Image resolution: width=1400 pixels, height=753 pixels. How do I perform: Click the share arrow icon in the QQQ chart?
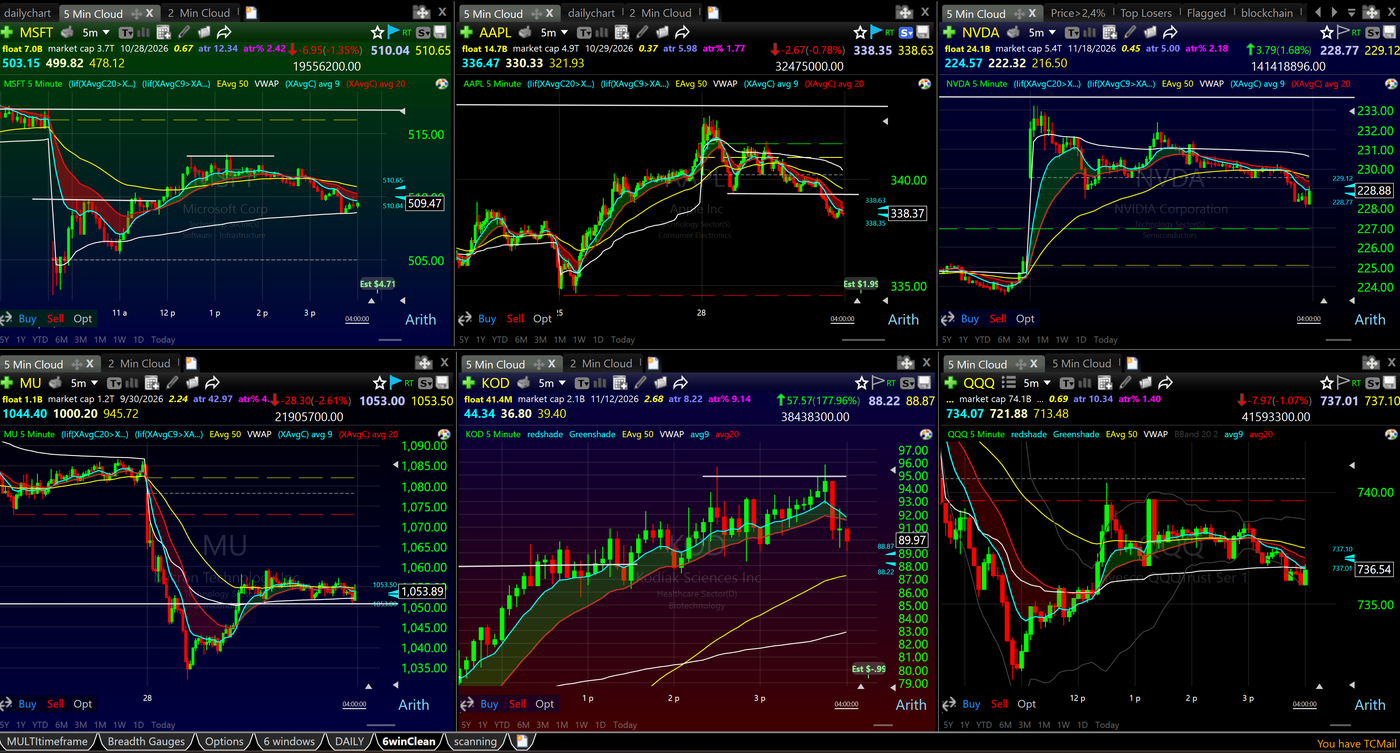tap(1166, 383)
